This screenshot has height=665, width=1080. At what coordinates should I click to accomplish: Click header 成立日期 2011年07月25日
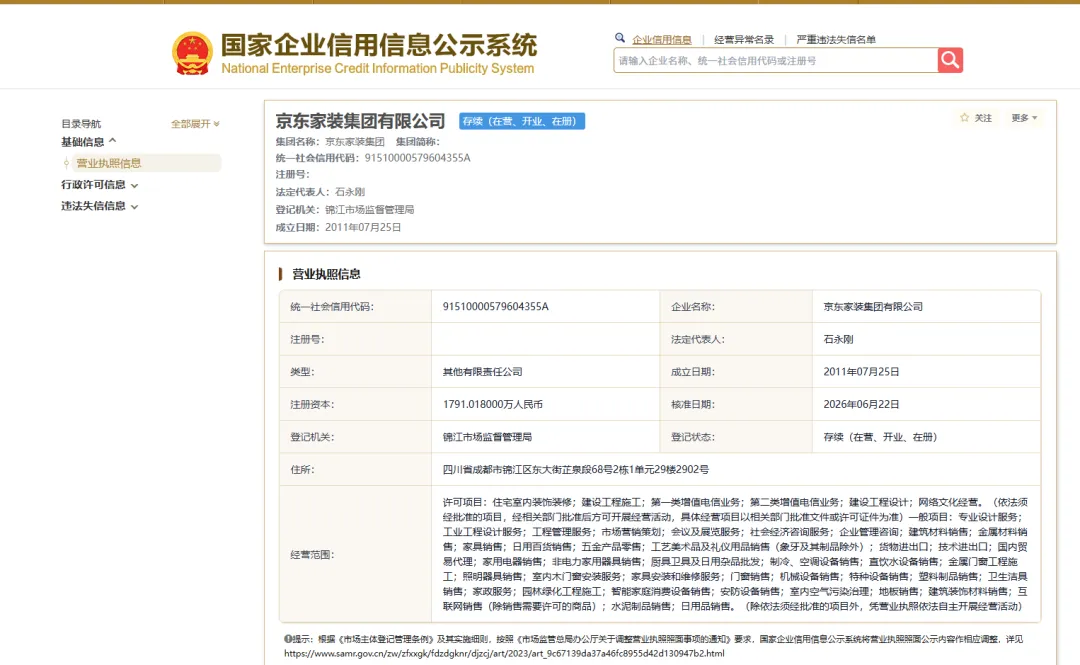tap(363, 227)
